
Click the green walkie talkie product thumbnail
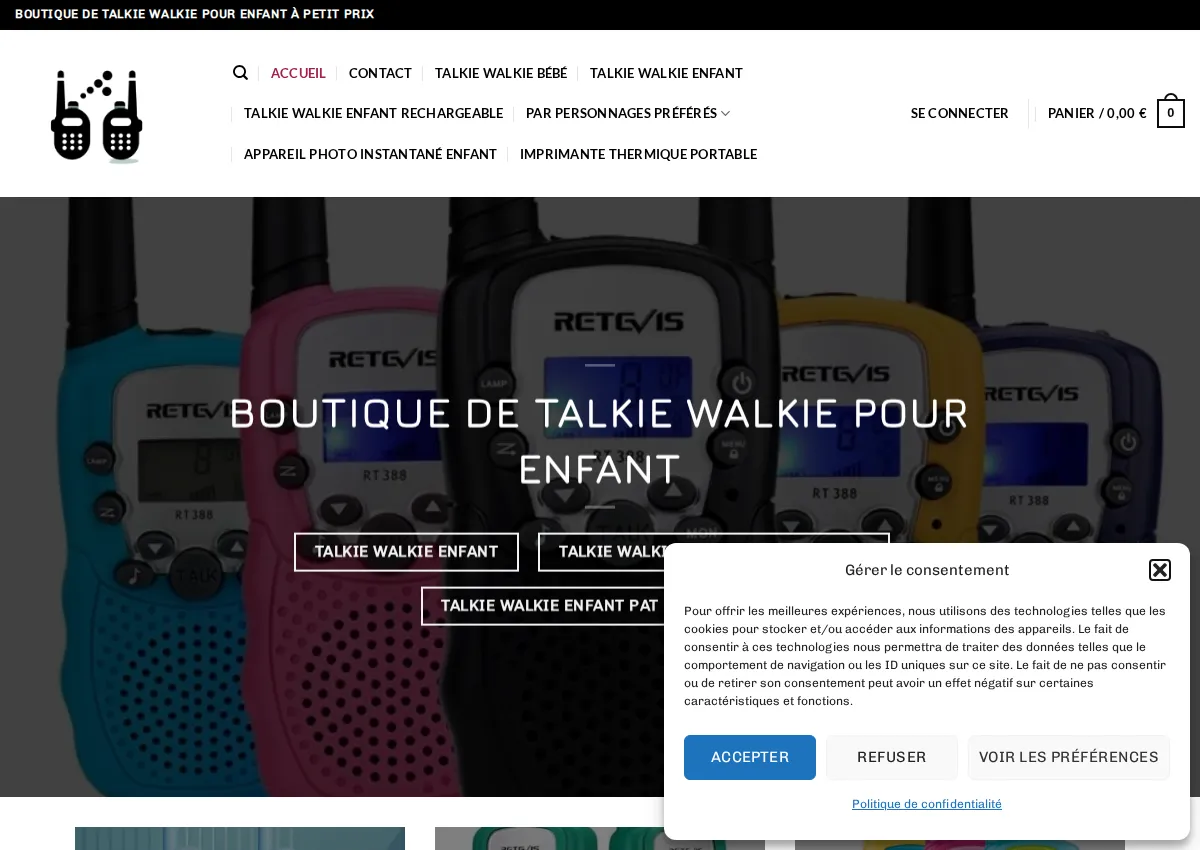click(549, 838)
